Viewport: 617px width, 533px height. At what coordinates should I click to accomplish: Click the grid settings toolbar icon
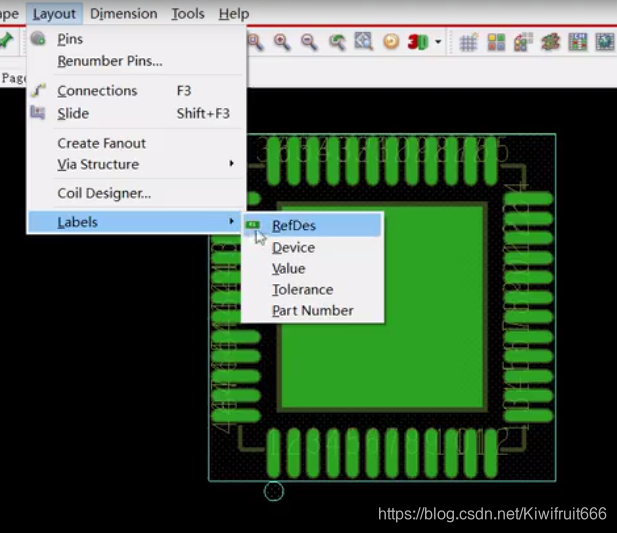[x=469, y=41]
